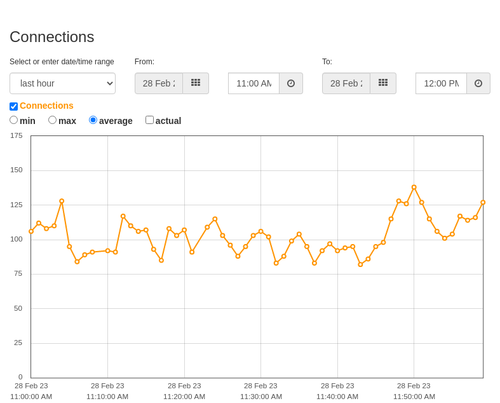Viewport: 500px width, 403px height.
Task: Open the From time clock picker icon
Action: point(291,83)
